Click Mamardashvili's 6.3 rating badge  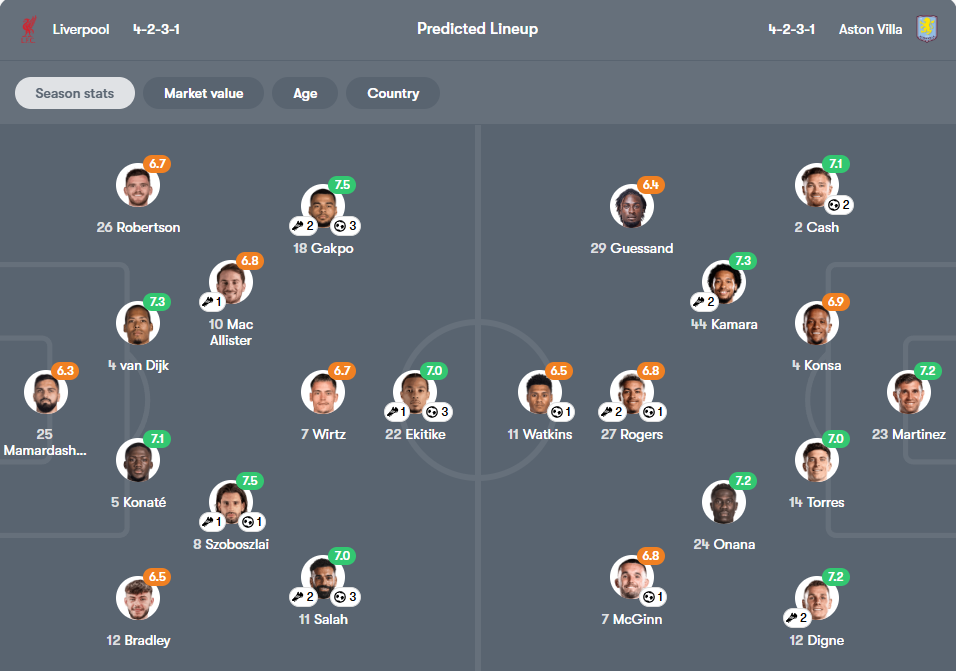coord(64,371)
